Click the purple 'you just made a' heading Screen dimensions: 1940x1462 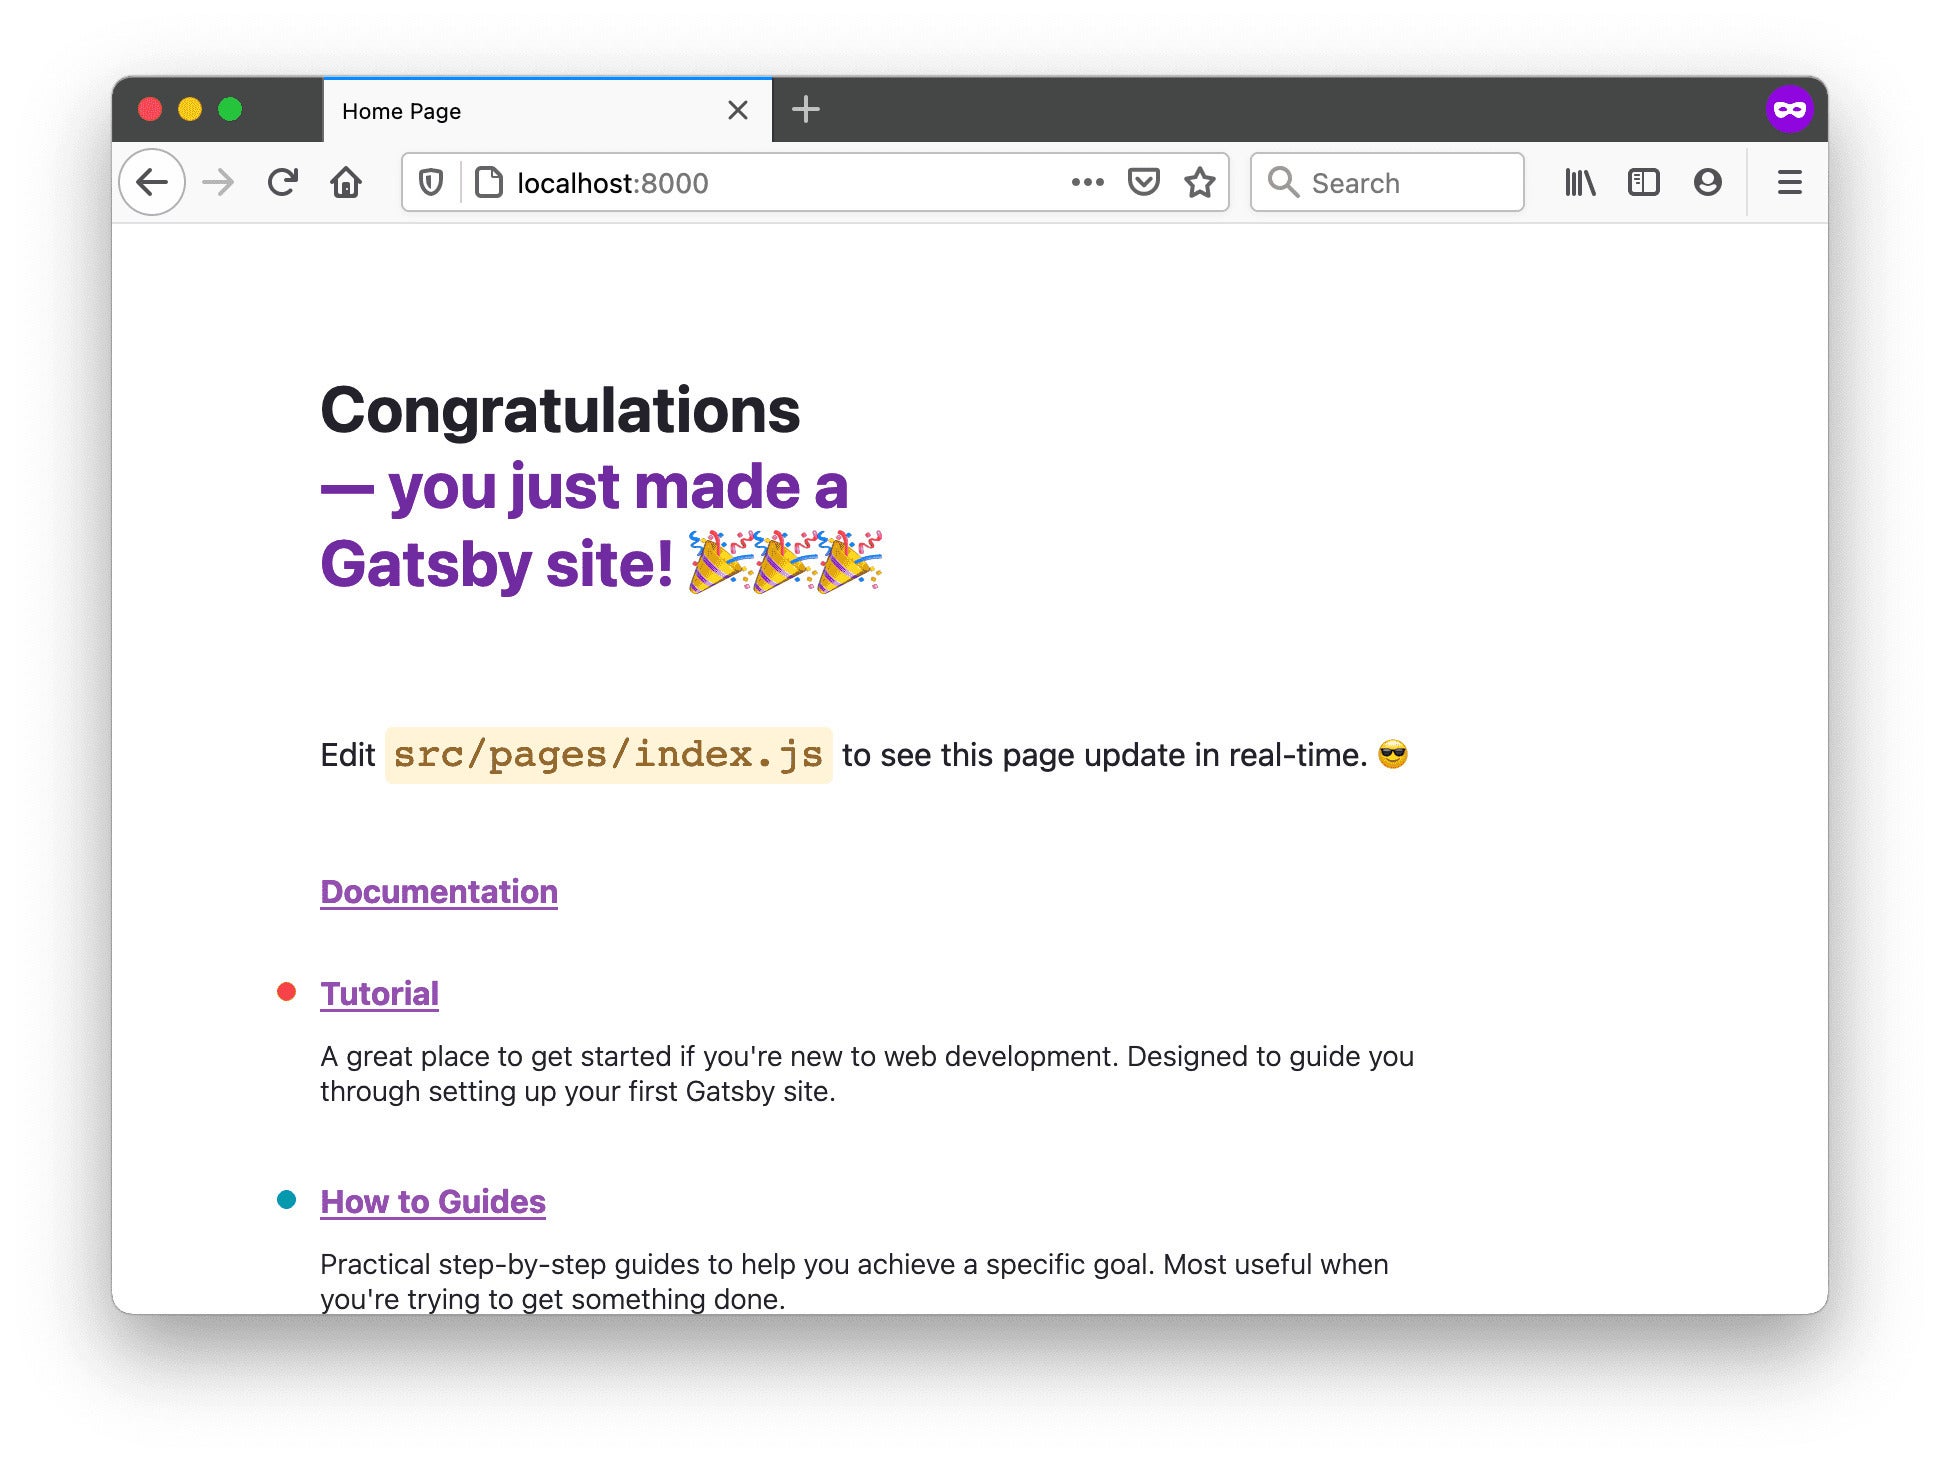pyautogui.click(x=584, y=487)
